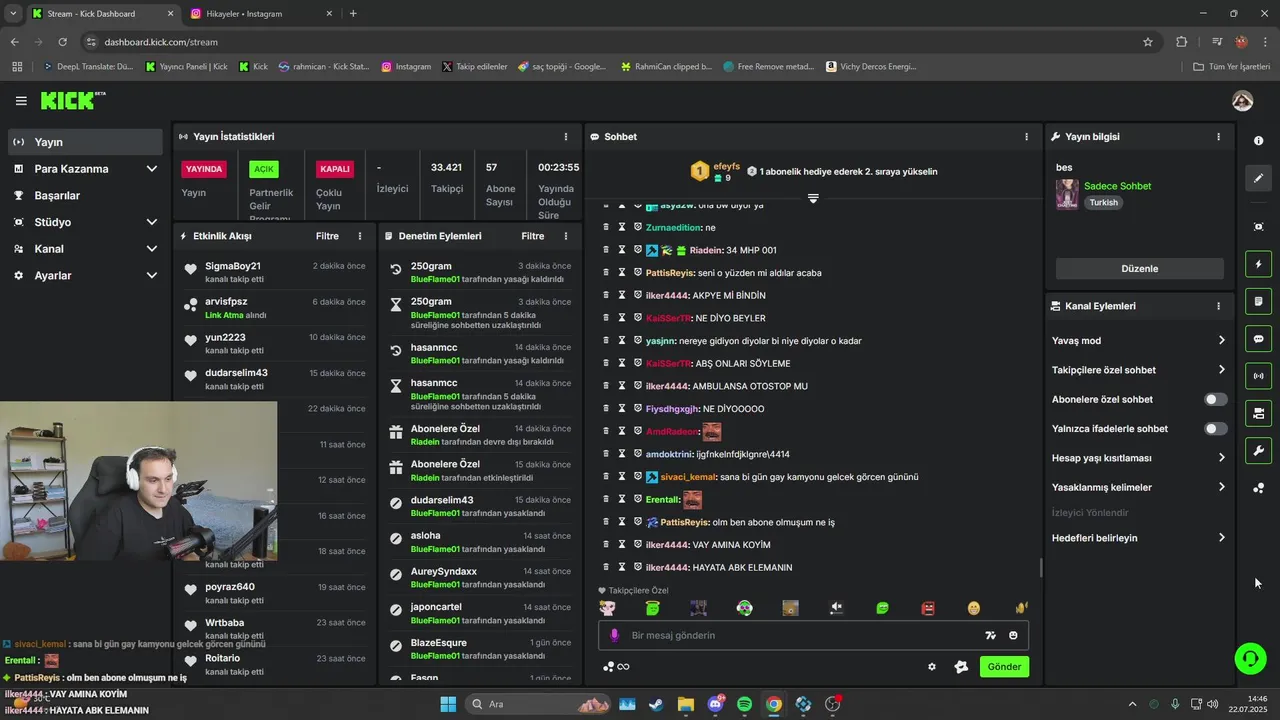Open three-dot menu of Denetim Eylemleri panel
Viewport: 1280px width, 720px height.
pos(566,236)
